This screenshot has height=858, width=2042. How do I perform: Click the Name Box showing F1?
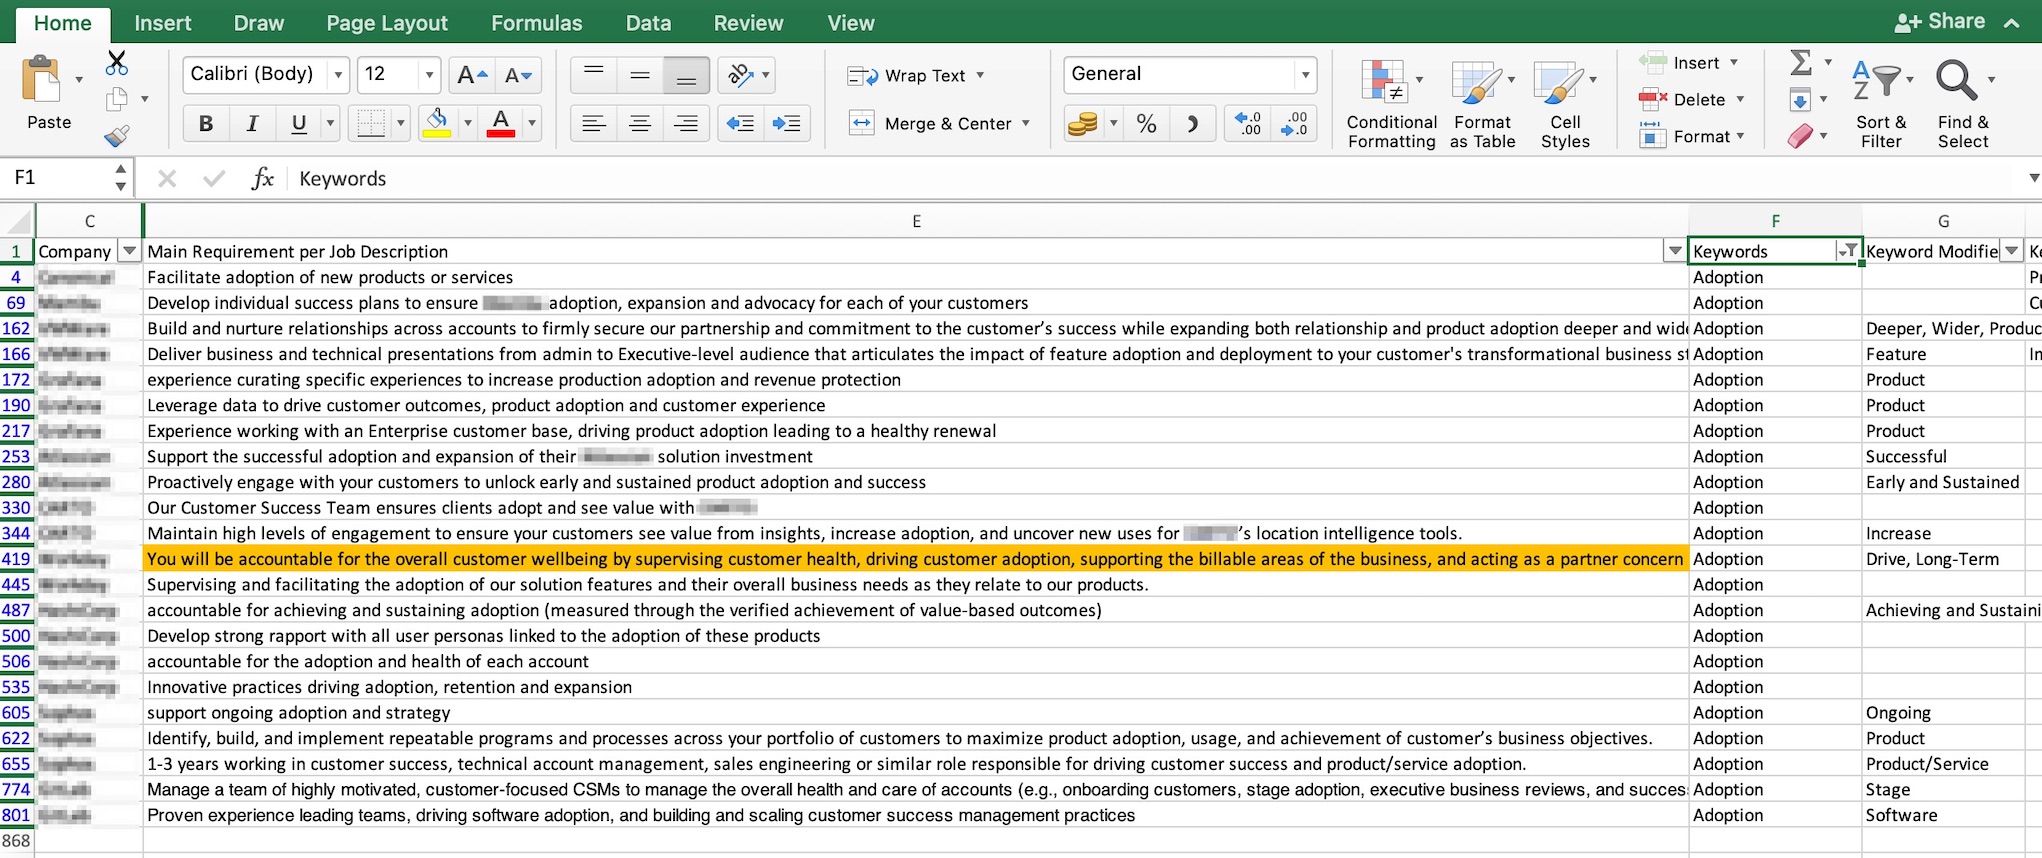coord(58,178)
